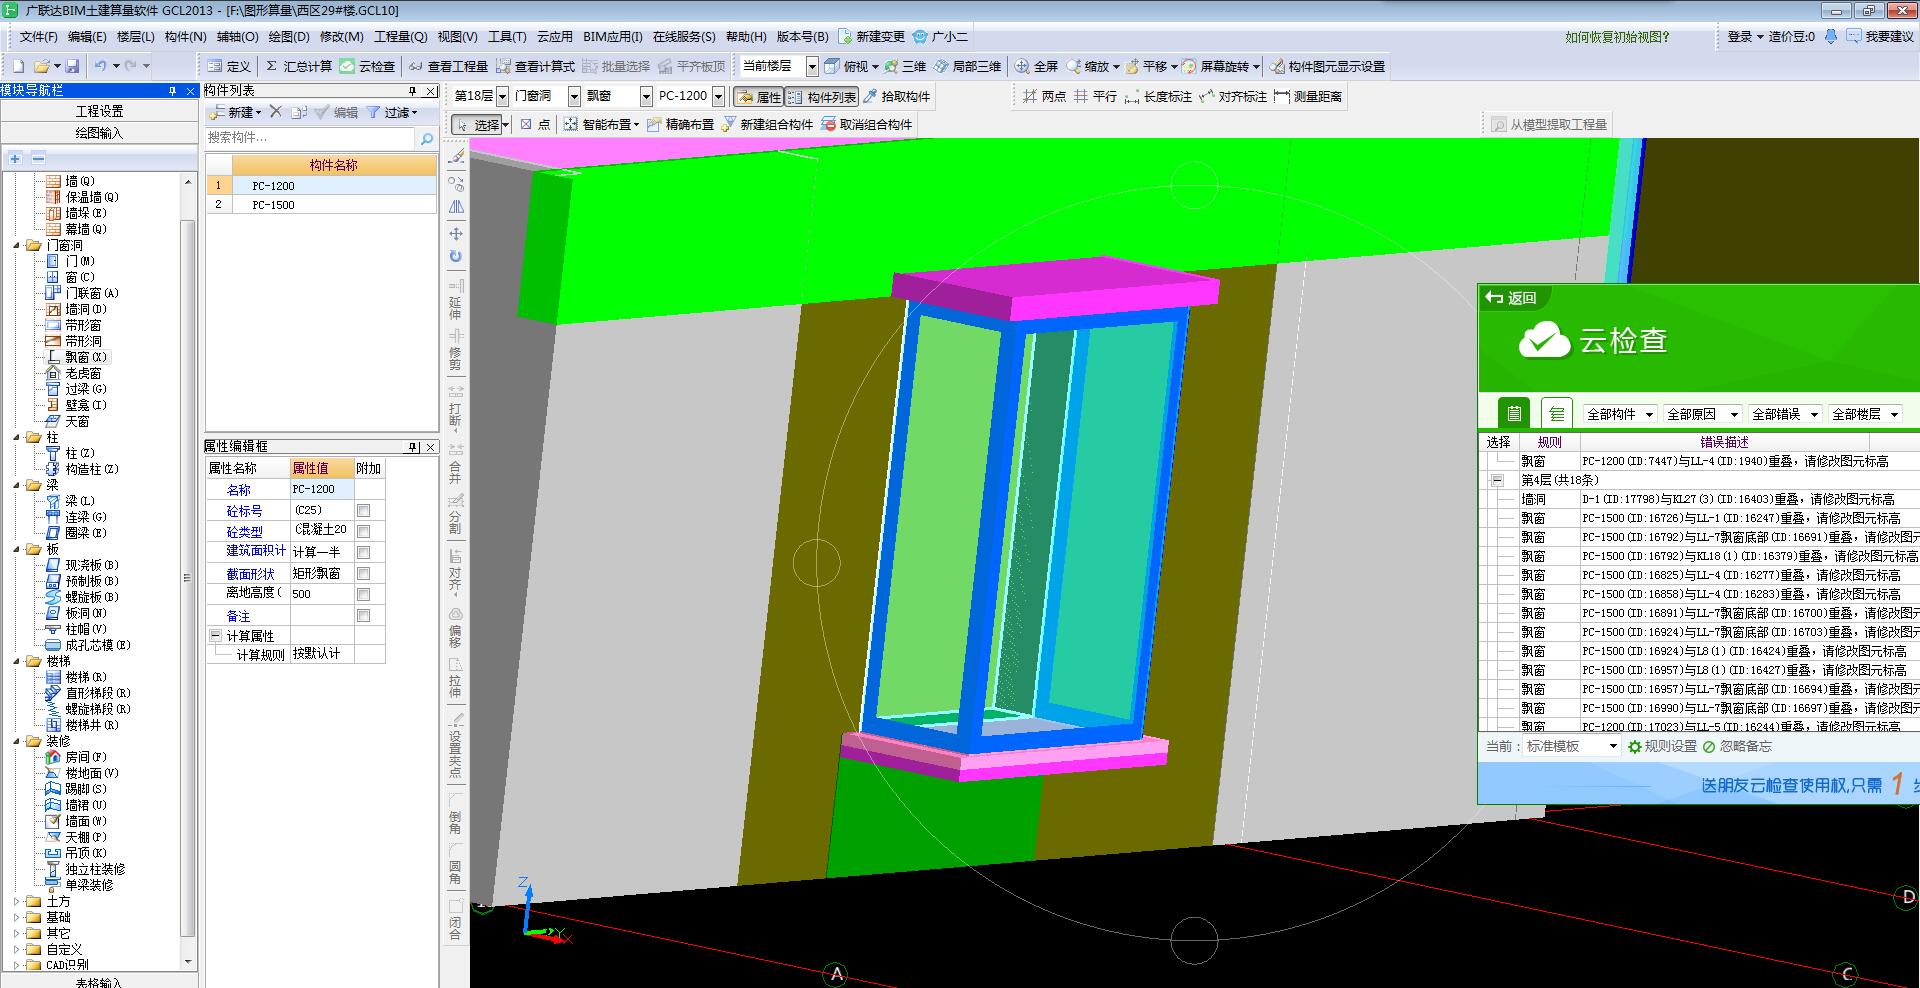The height and width of the screenshot is (988, 1920).
Task: Click 新建组合构件 new composite component
Action: 767,124
